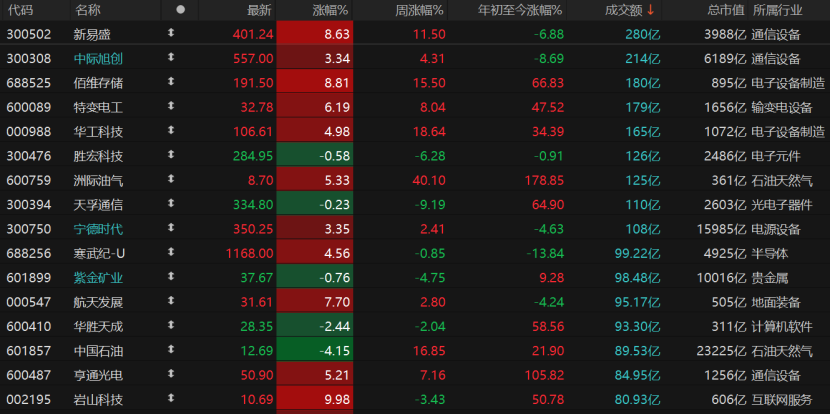This screenshot has height=414, width=830.
Task: Open the stock named 中际旭创
Action: (98, 59)
